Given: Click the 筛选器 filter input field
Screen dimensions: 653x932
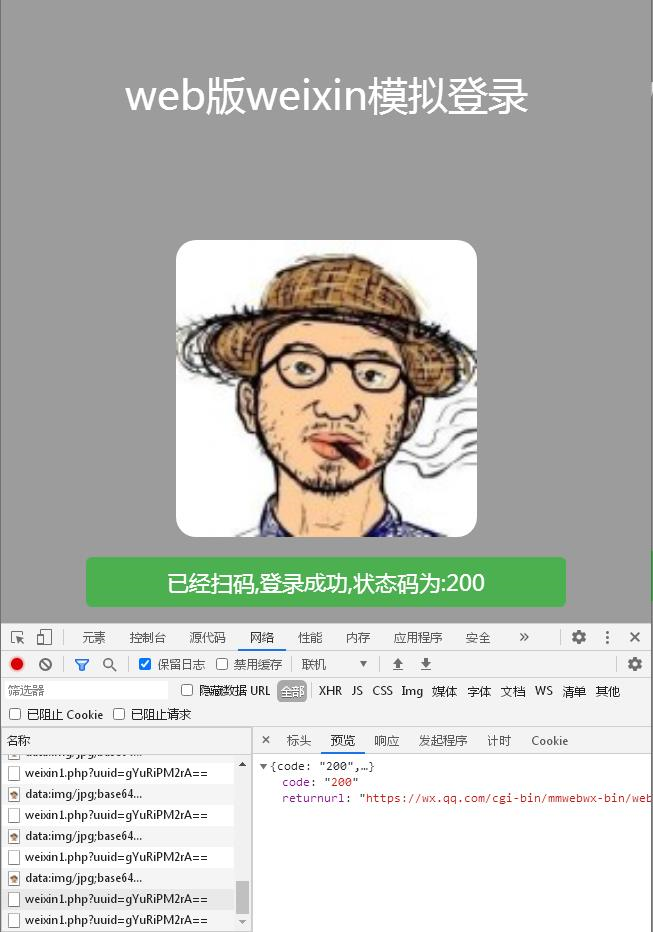Looking at the screenshot, I should click(x=86, y=690).
